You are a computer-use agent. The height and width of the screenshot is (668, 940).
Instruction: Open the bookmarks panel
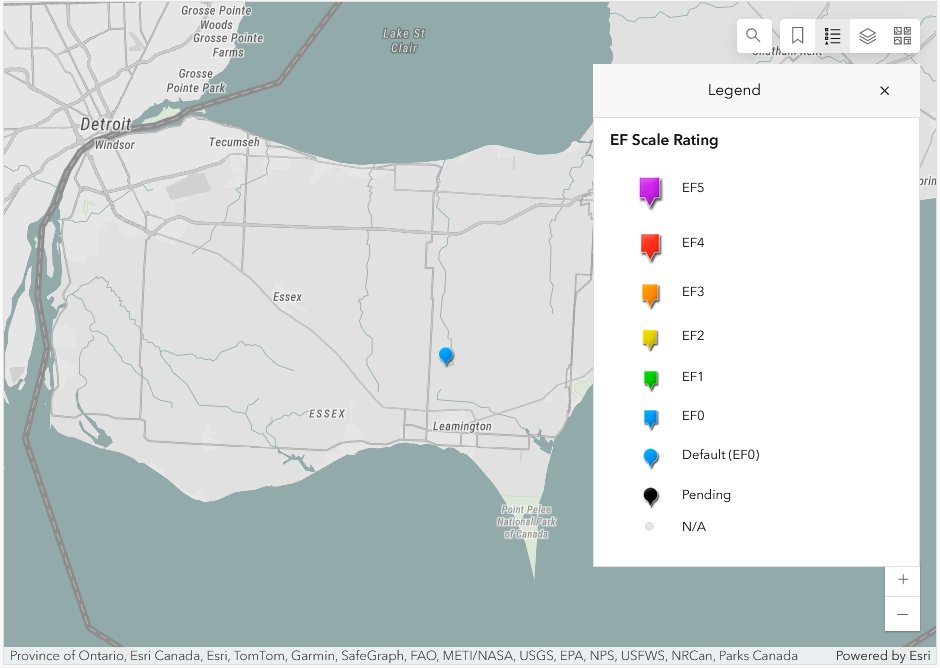797,36
